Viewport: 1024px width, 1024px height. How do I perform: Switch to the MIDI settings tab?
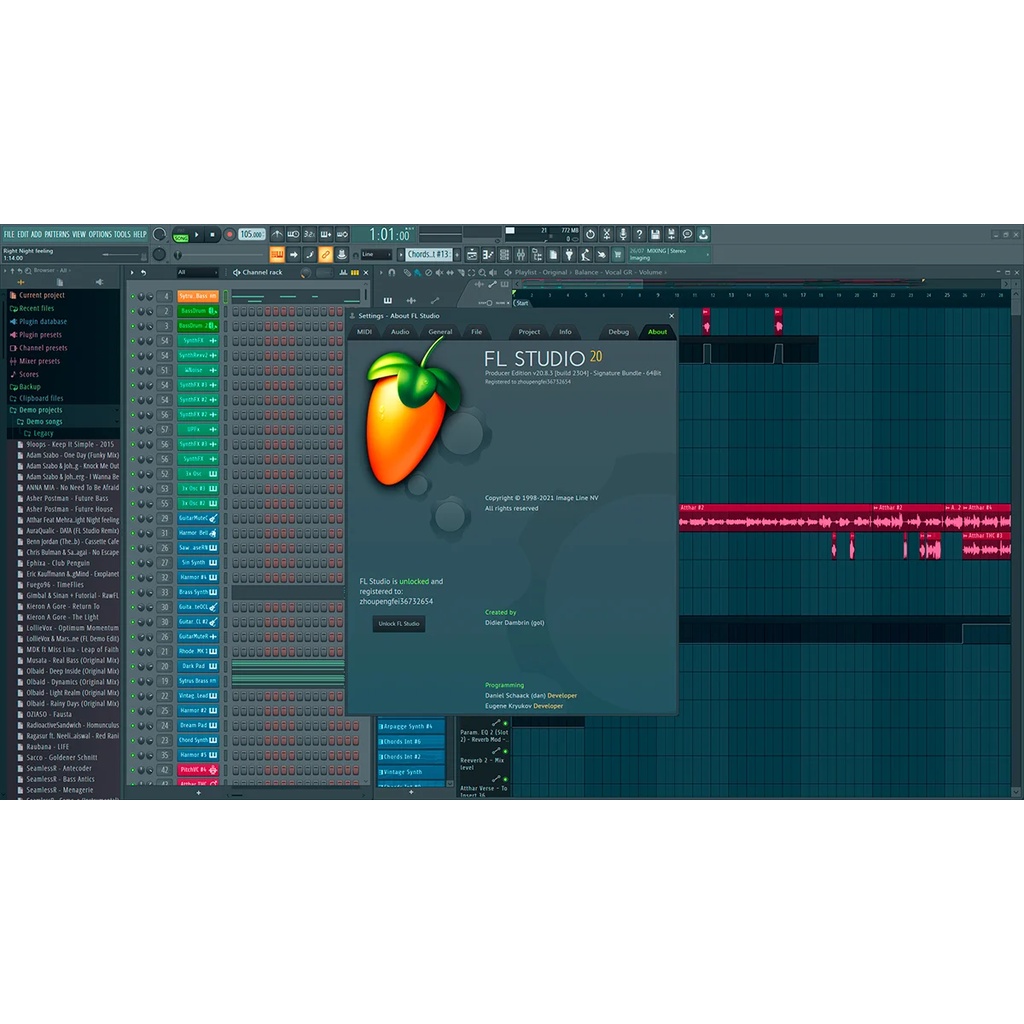[364, 332]
